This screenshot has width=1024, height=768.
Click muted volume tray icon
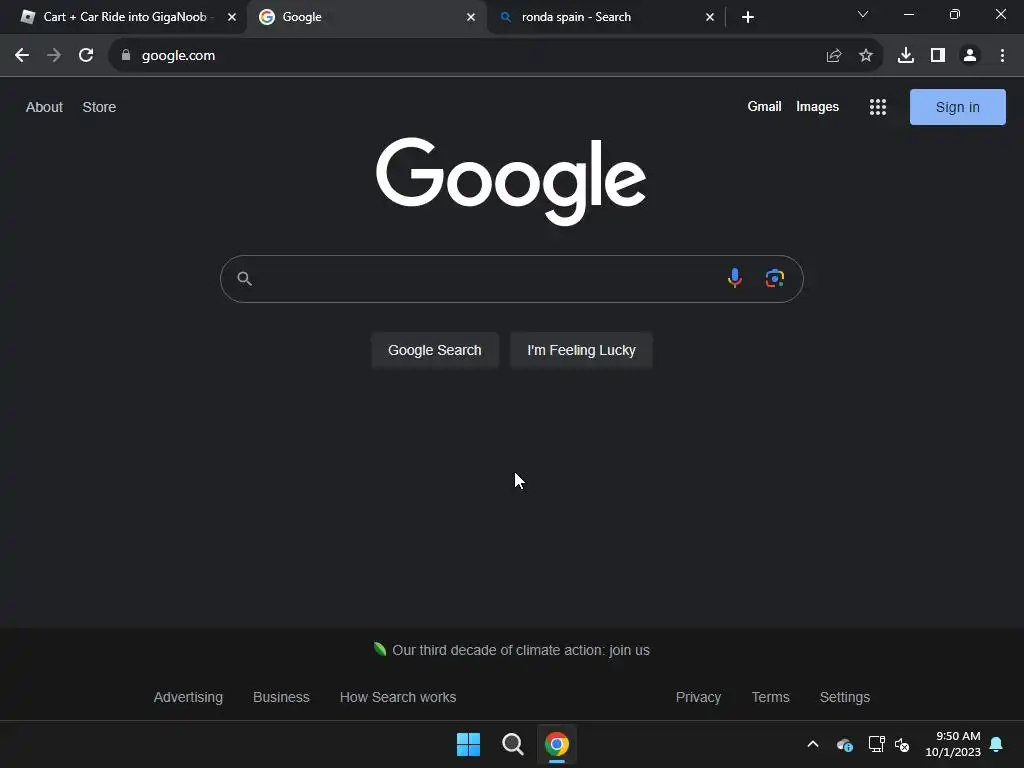903,744
